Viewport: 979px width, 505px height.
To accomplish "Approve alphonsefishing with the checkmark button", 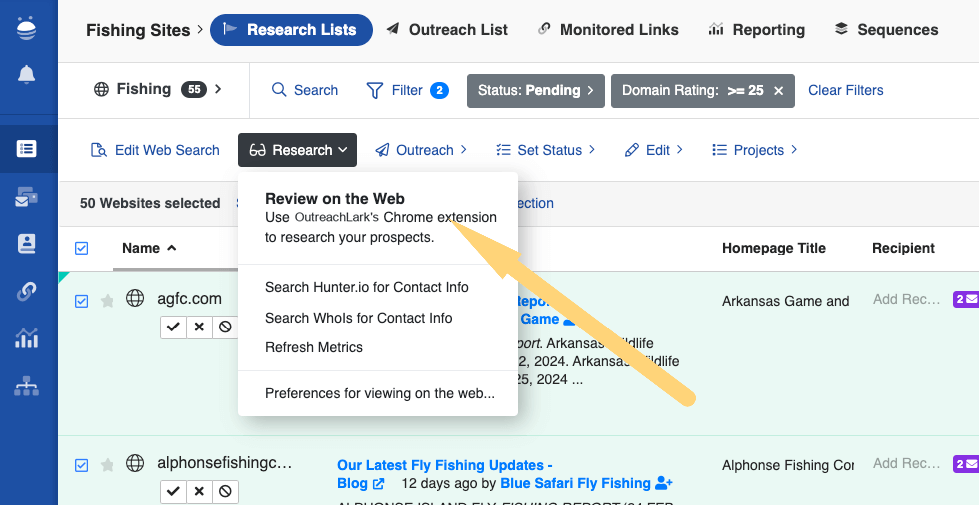I will coord(173,491).
